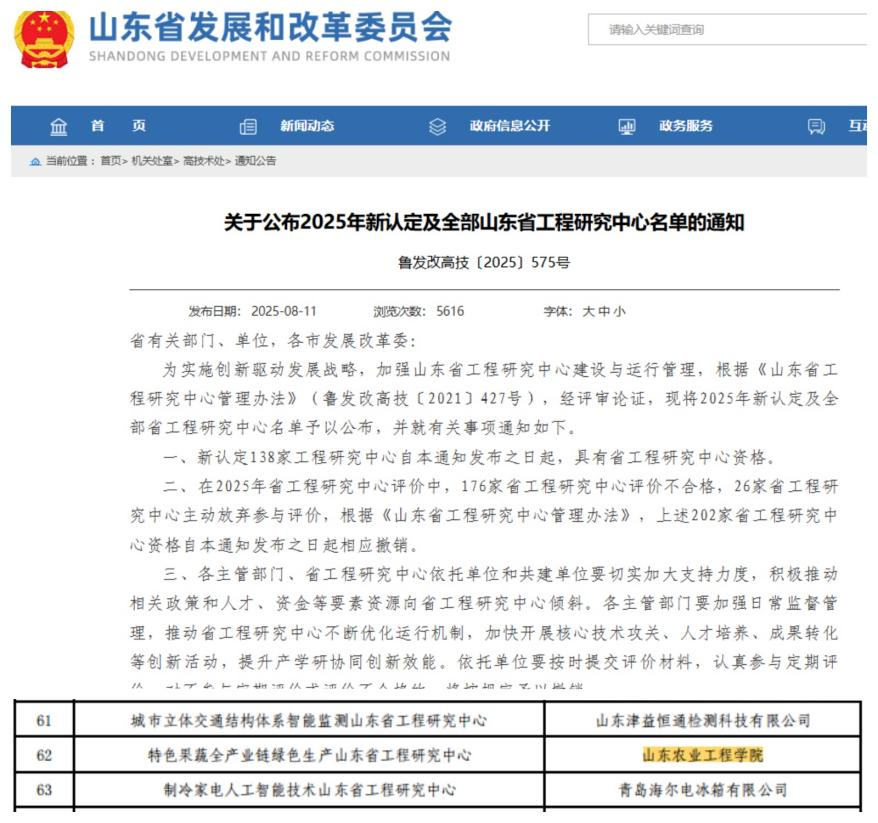Open the 首页 navigation menu item

[118, 126]
